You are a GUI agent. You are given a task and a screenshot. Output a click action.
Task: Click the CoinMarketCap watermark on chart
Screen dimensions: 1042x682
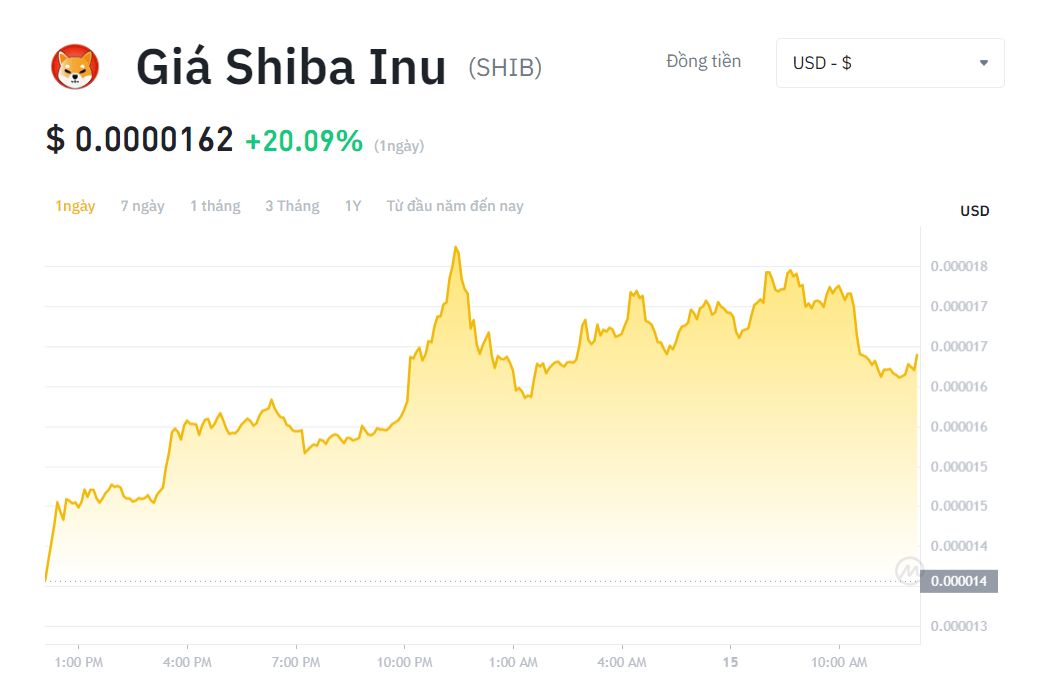[908, 570]
